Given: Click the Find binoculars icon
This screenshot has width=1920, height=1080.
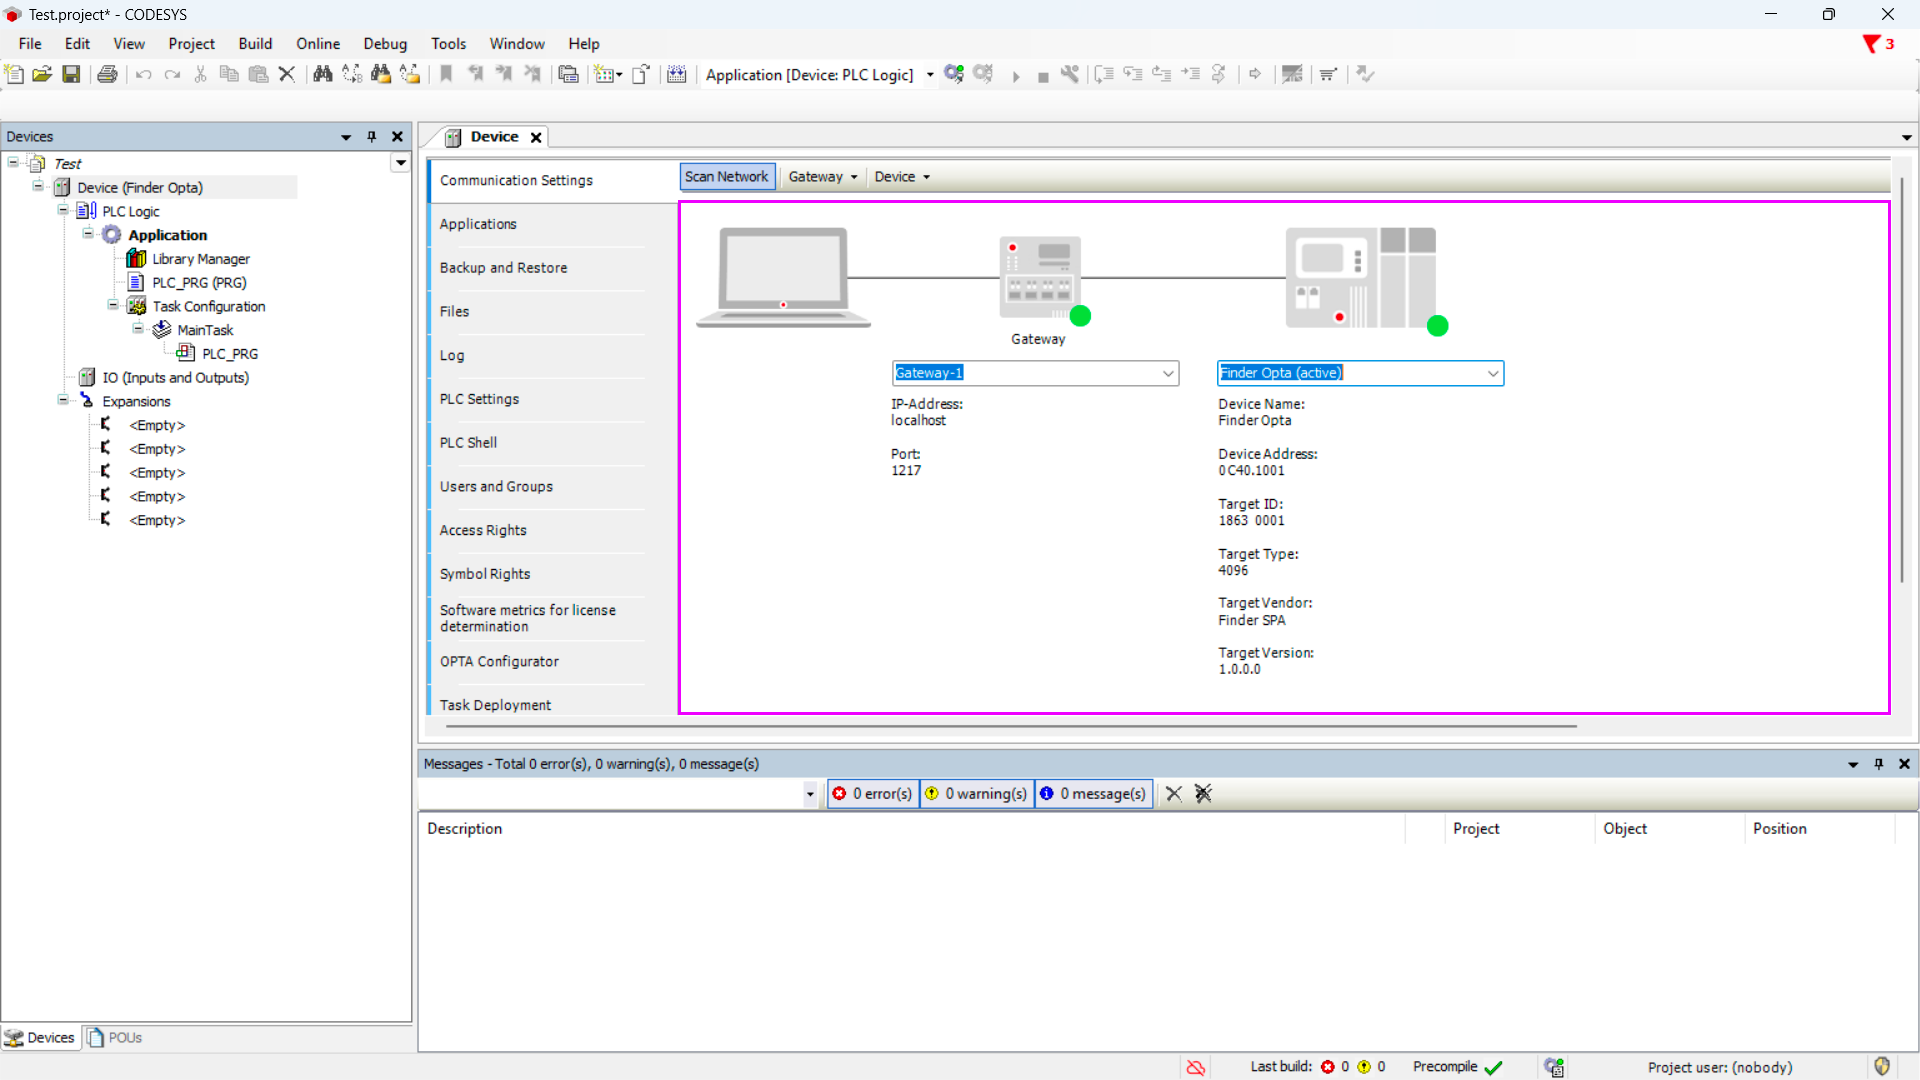Looking at the screenshot, I should coord(322,74).
